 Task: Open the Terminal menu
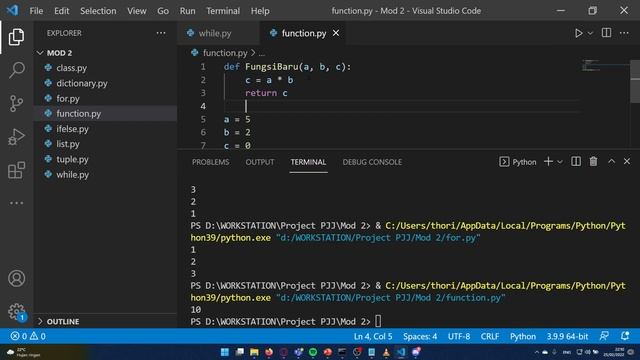[223, 11]
